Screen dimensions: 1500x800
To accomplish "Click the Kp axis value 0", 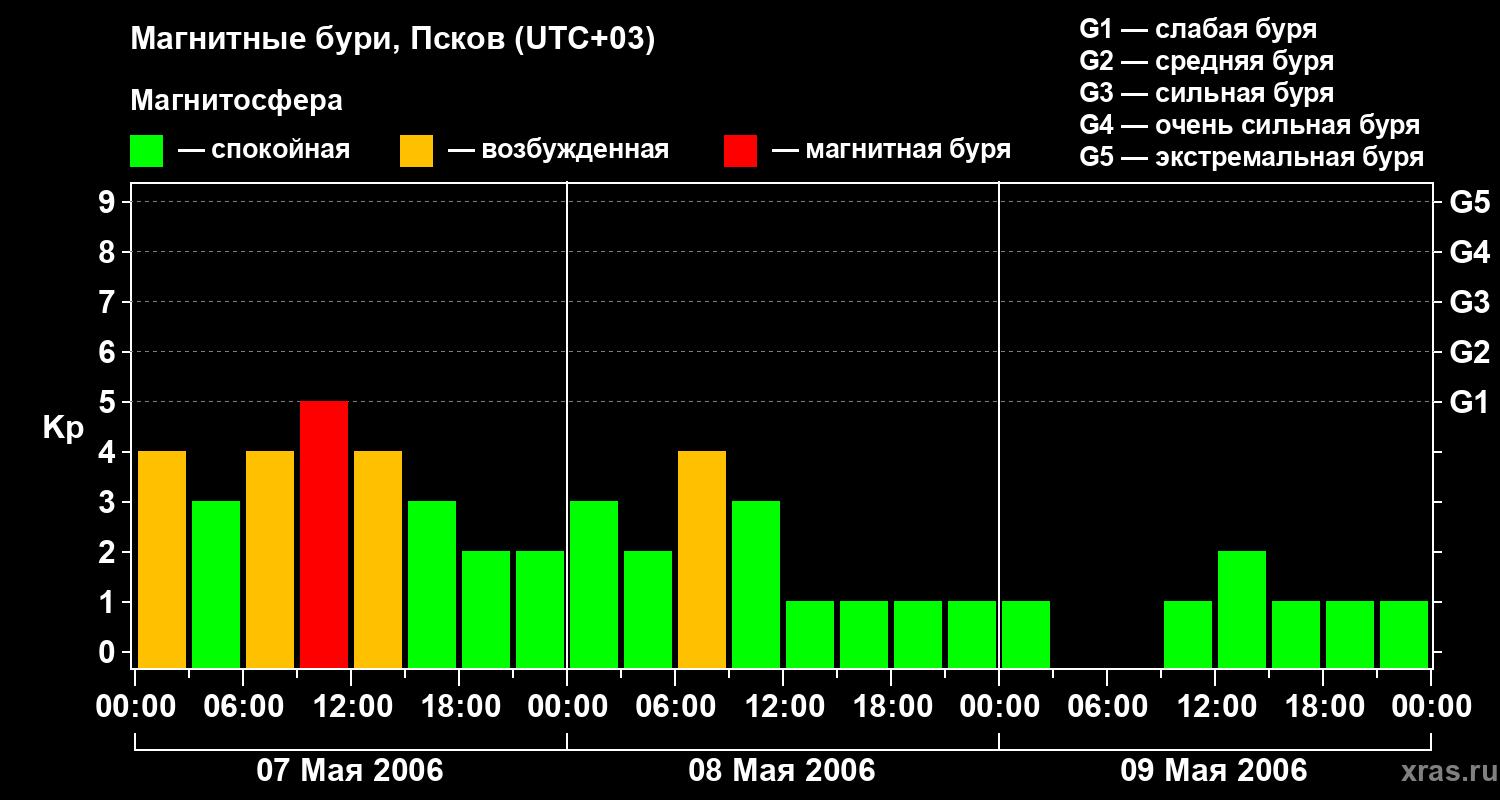I will [x=109, y=653].
